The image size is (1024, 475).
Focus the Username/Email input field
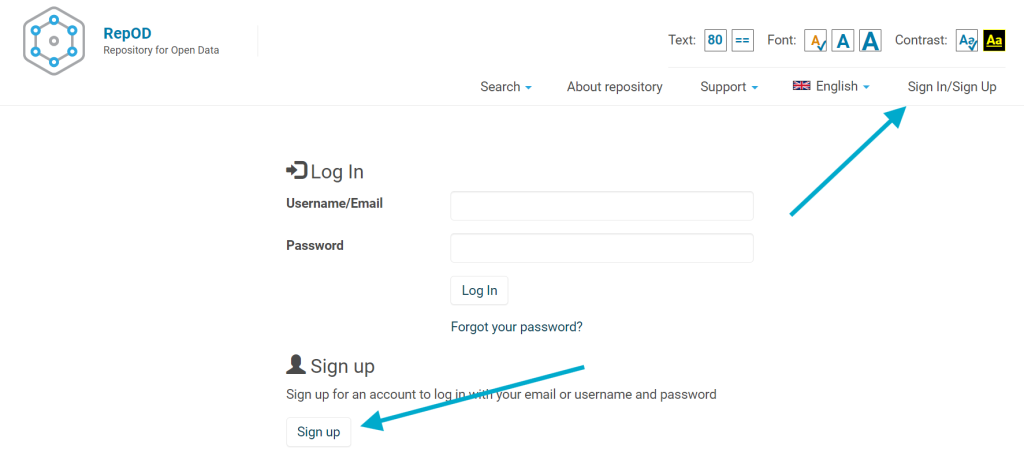[x=602, y=206]
